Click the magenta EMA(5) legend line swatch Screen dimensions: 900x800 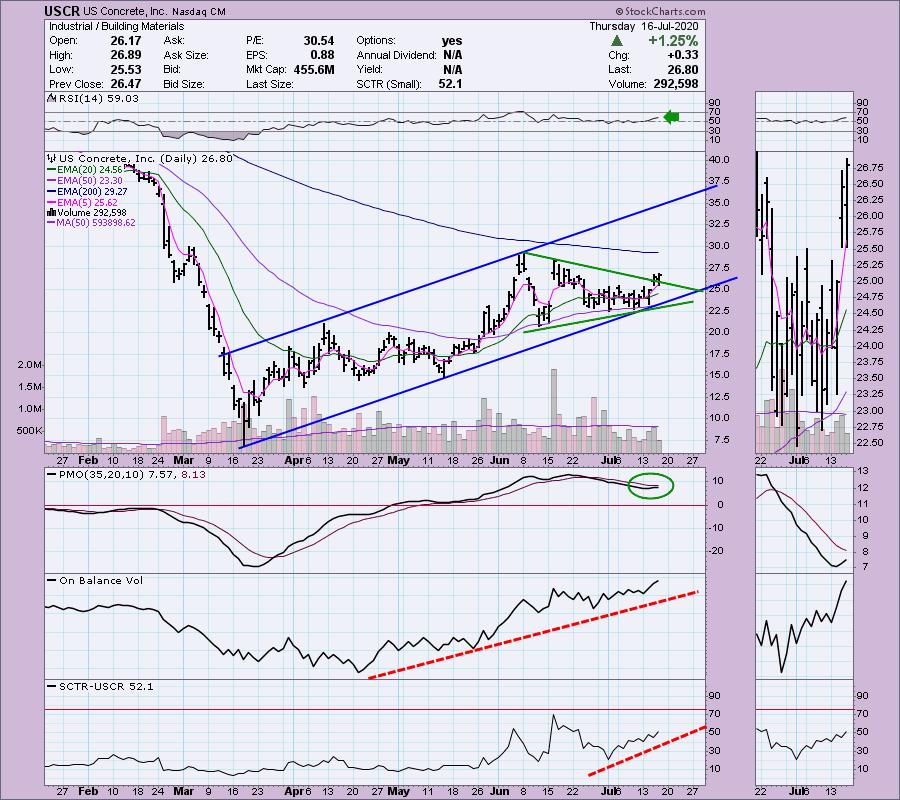[52, 203]
